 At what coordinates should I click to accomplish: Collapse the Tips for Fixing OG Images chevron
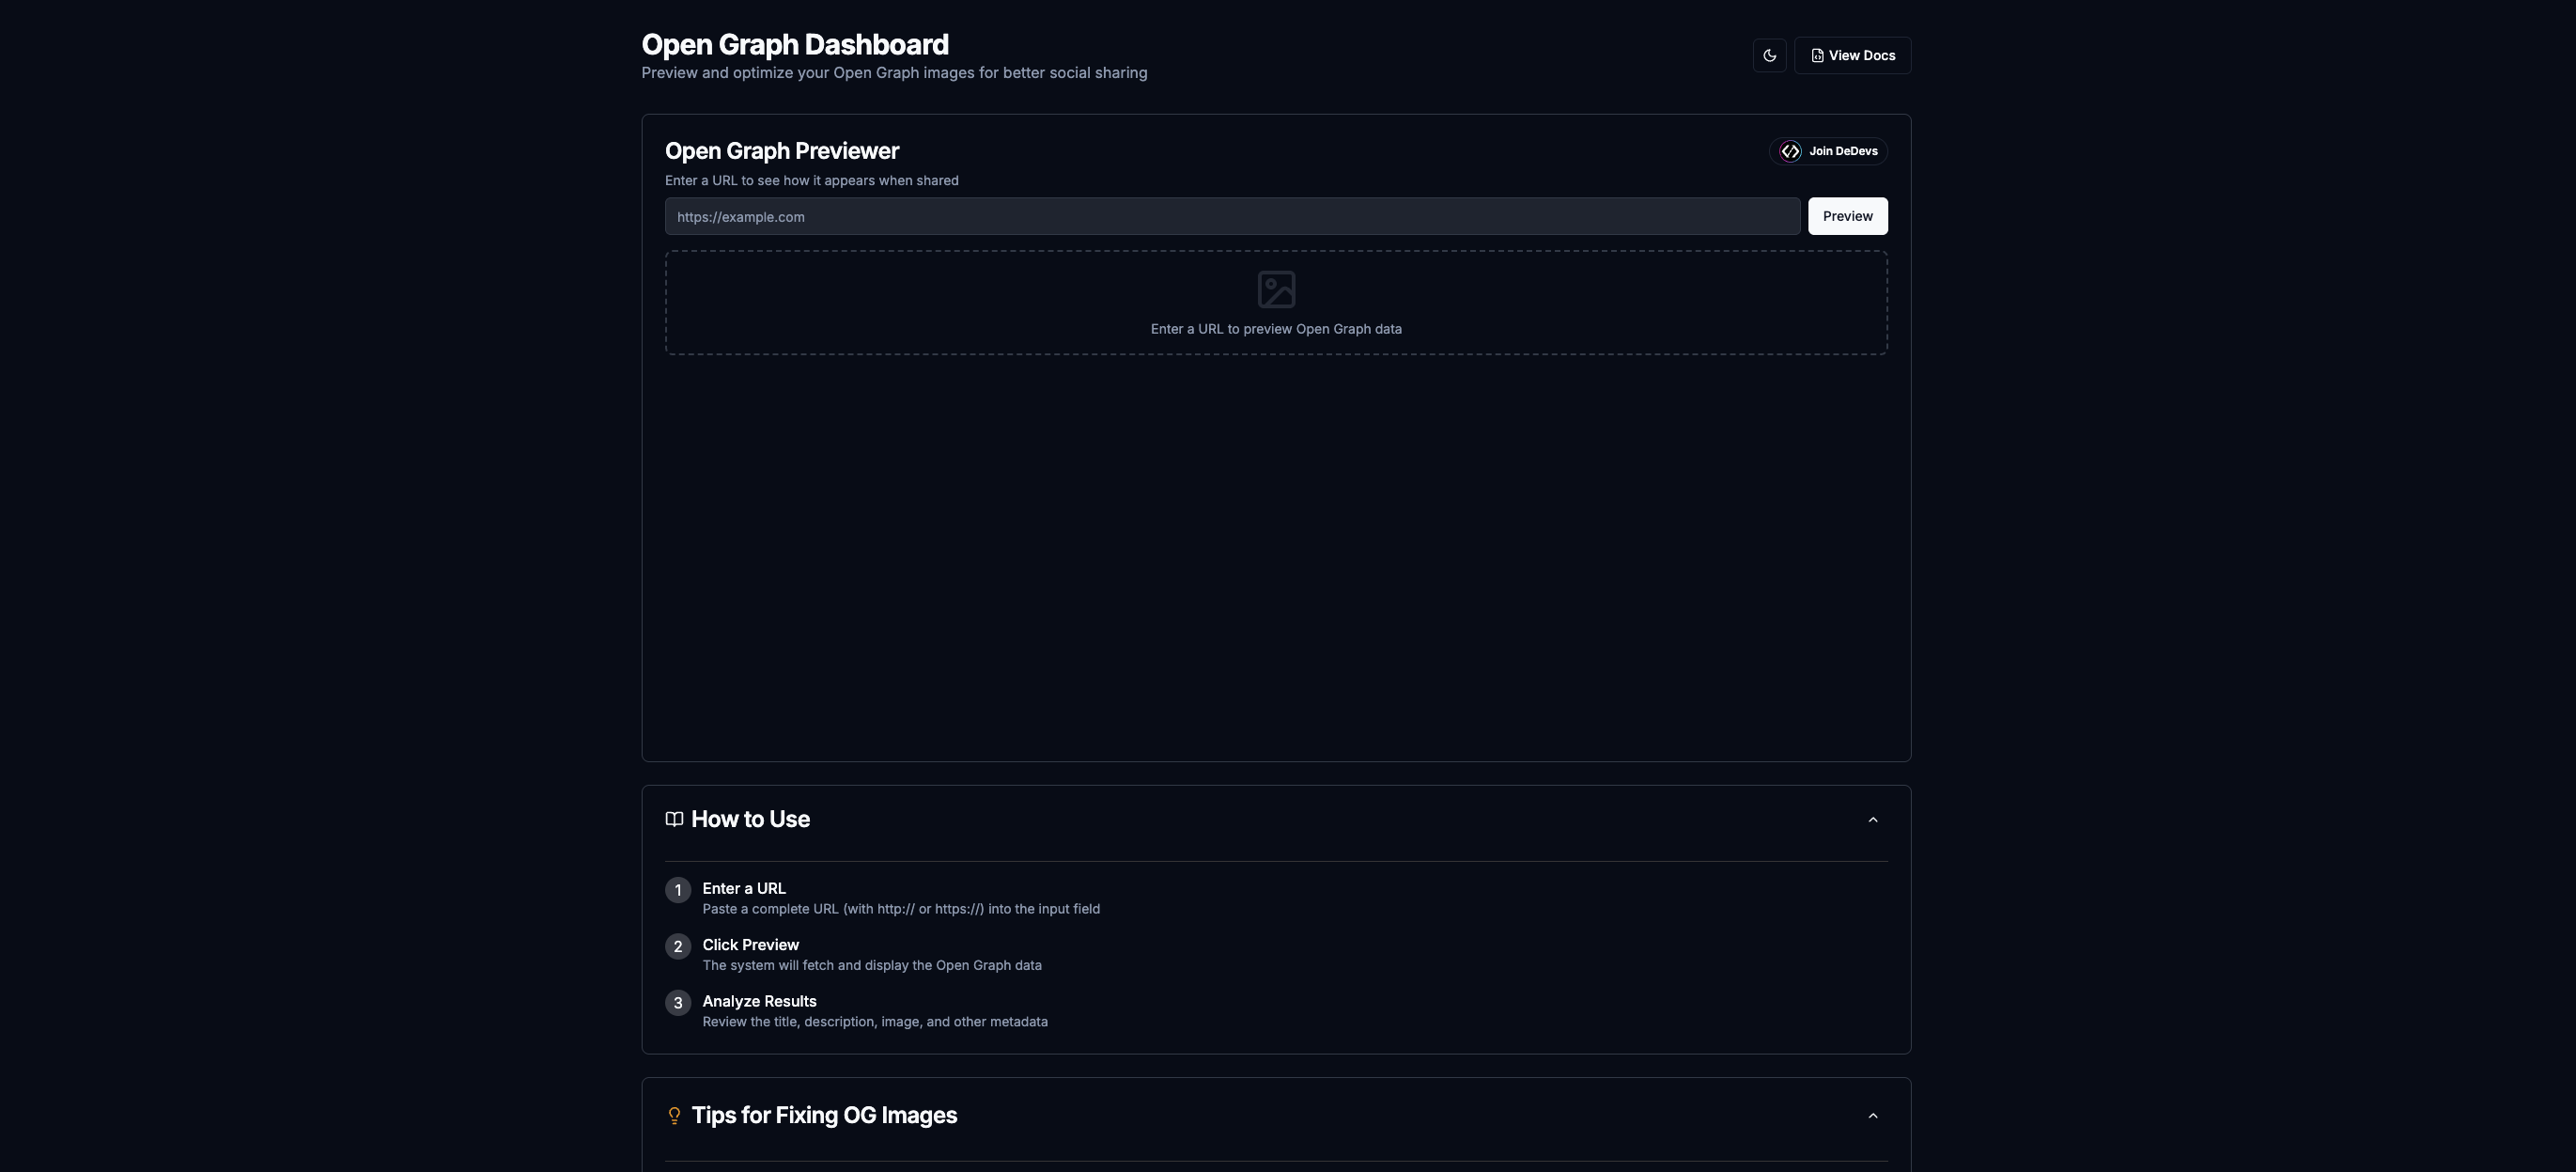click(1872, 1116)
